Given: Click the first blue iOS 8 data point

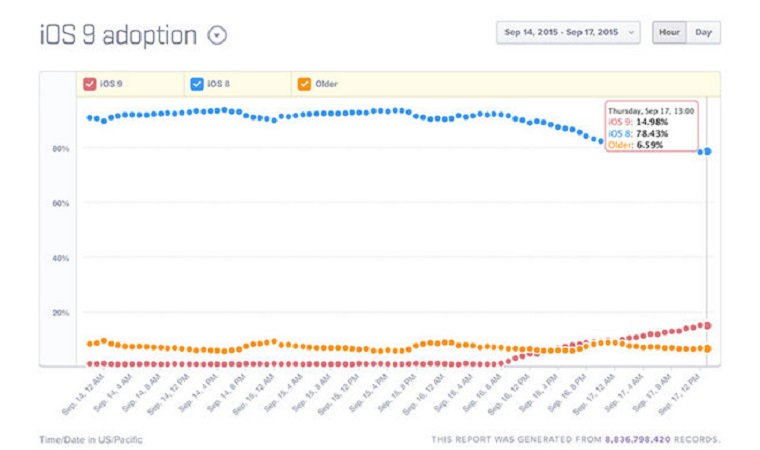Looking at the screenshot, I should (x=89, y=118).
